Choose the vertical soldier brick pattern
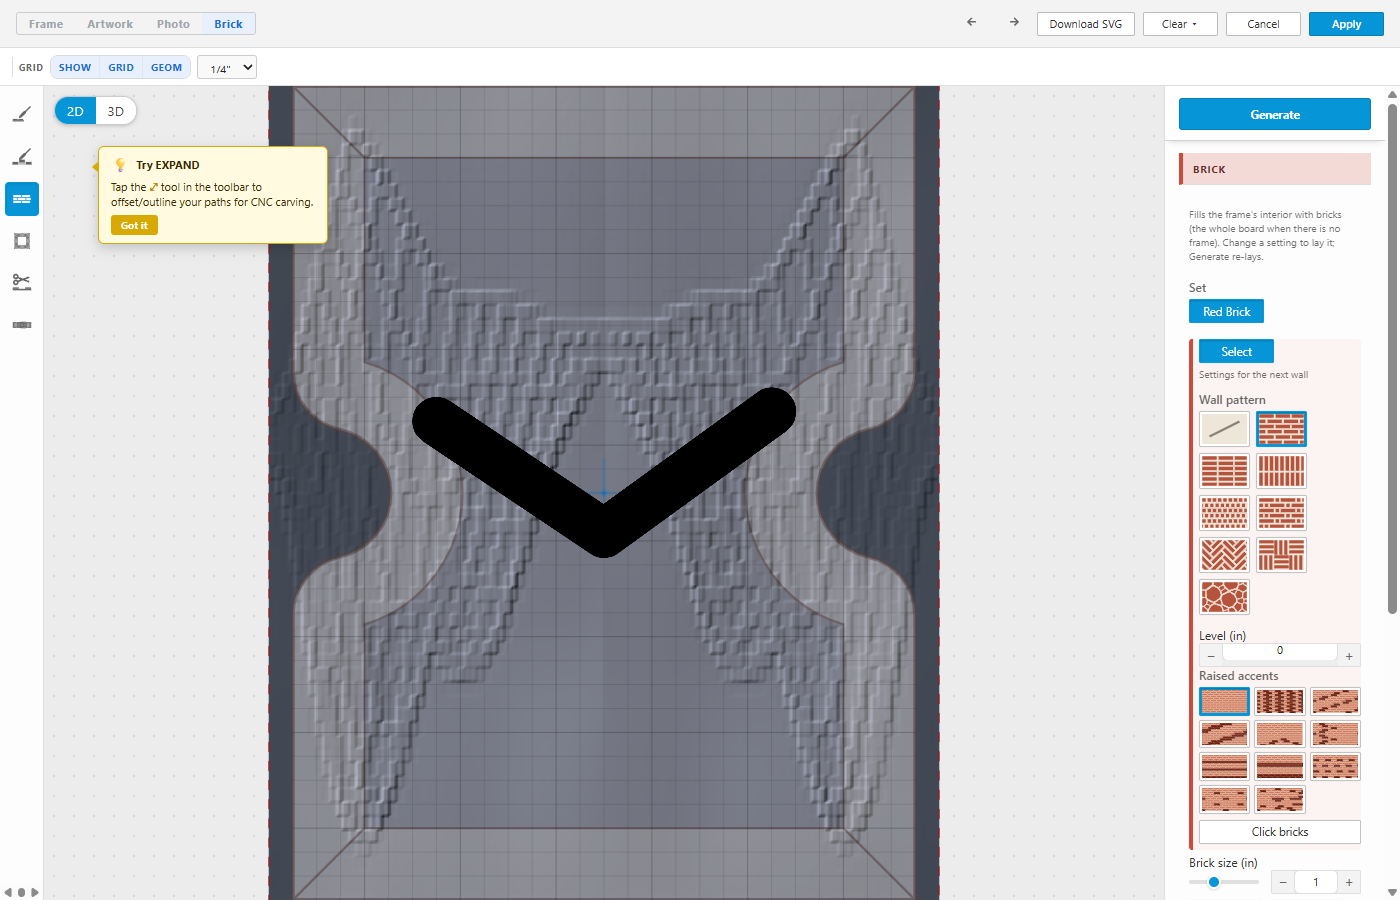The image size is (1400, 900). pyautogui.click(x=1281, y=471)
